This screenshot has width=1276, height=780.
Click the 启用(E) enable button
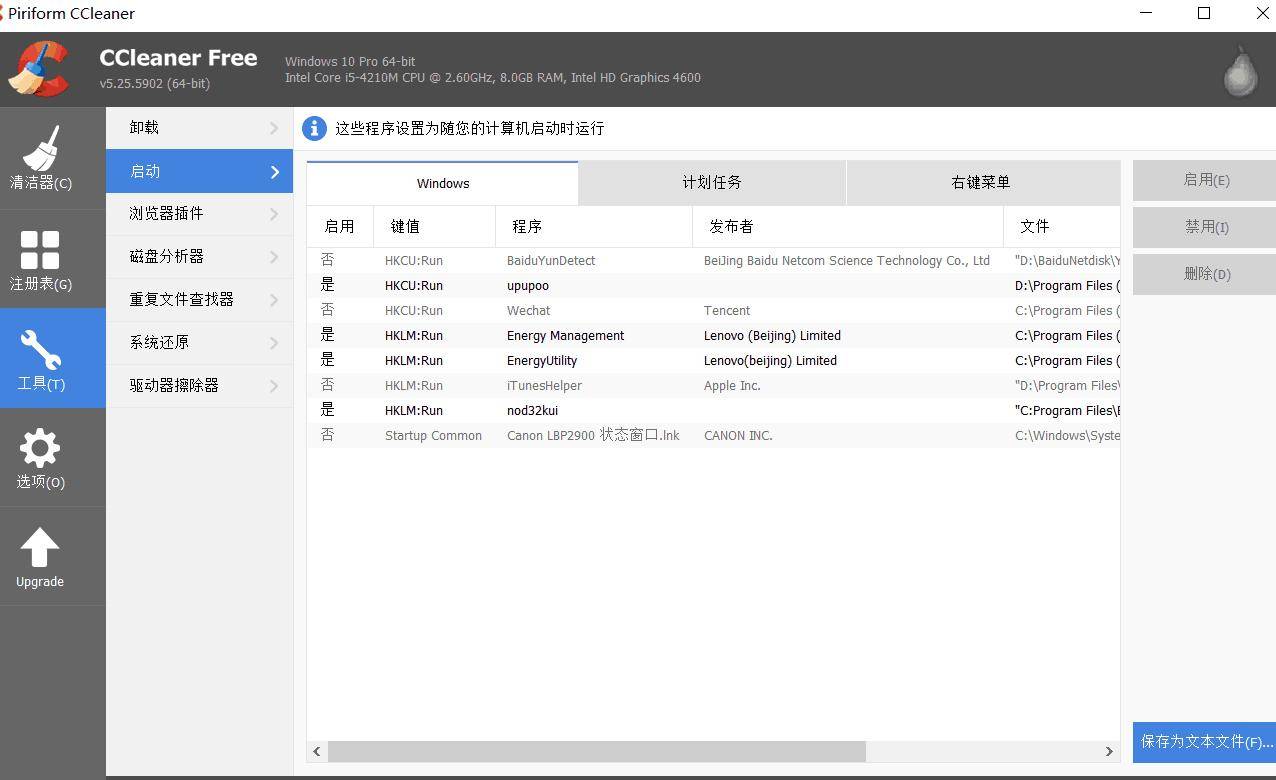(x=1204, y=180)
